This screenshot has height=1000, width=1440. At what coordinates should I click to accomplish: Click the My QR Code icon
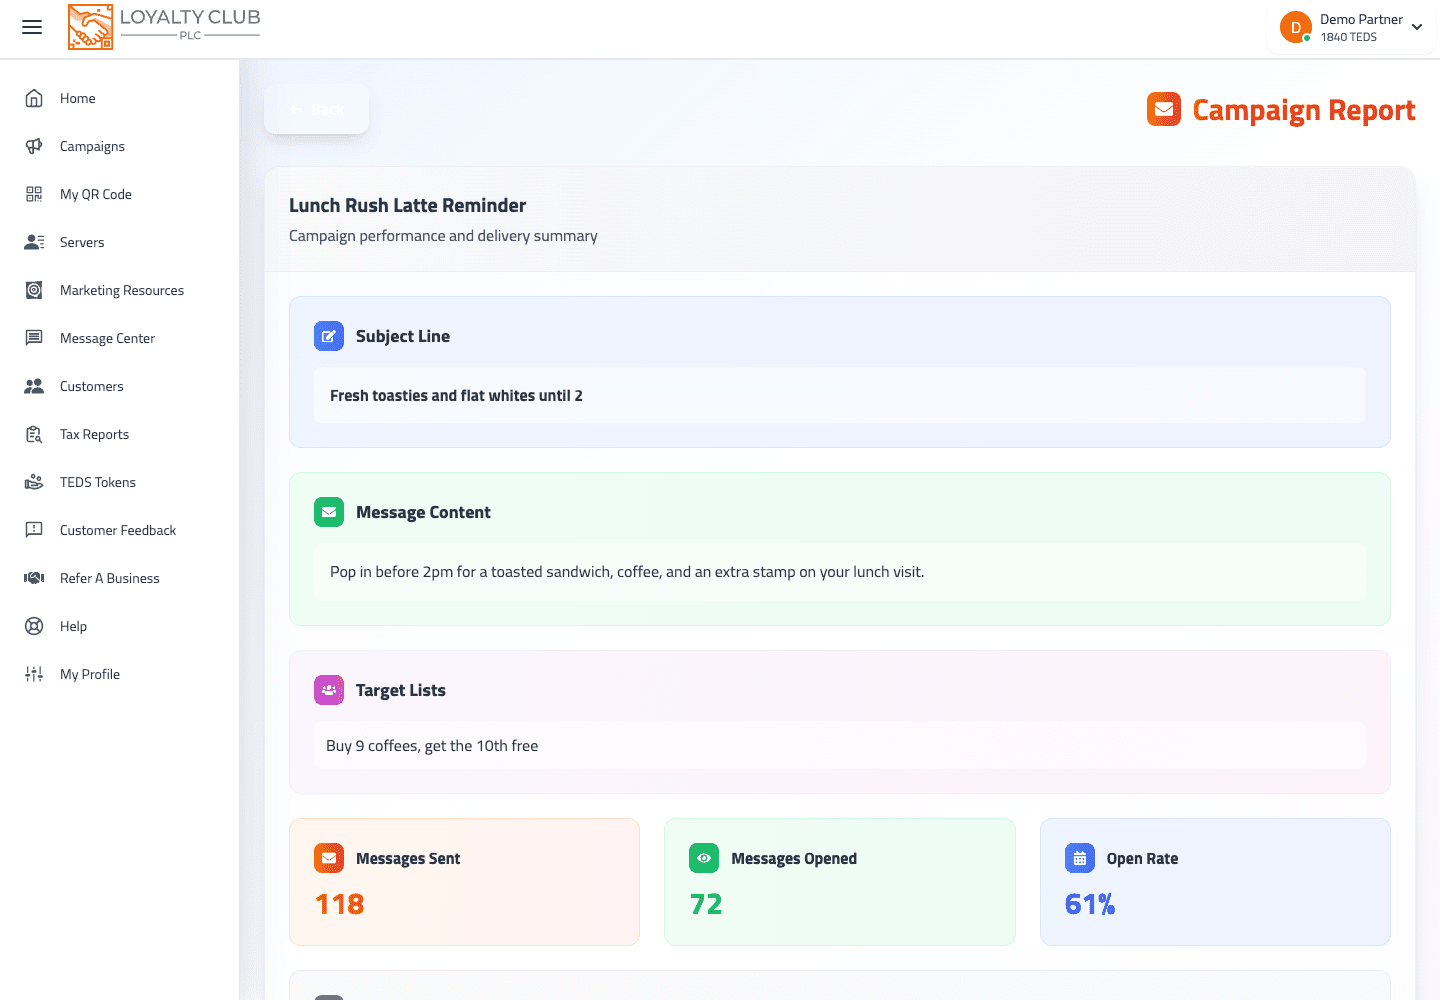click(34, 194)
